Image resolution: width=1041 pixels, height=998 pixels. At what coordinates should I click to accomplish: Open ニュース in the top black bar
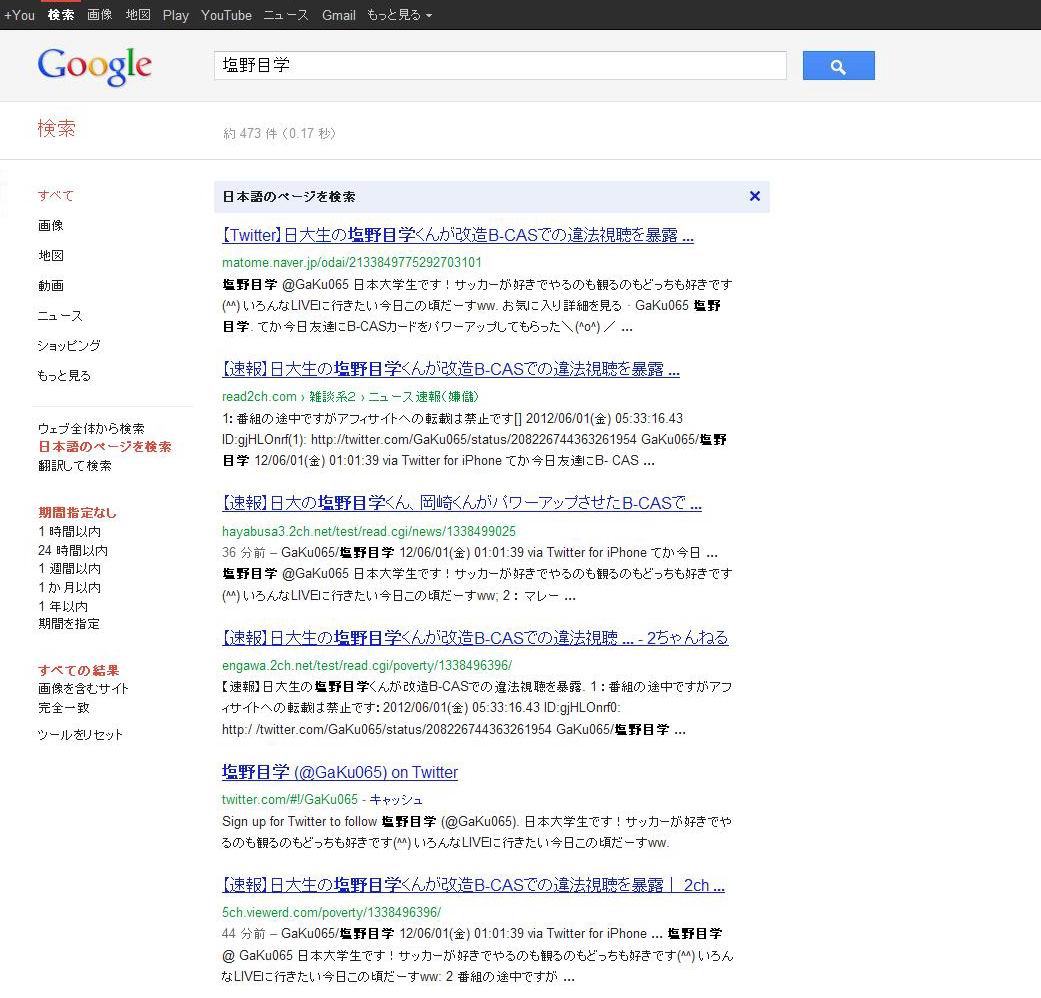[x=285, y=15]
